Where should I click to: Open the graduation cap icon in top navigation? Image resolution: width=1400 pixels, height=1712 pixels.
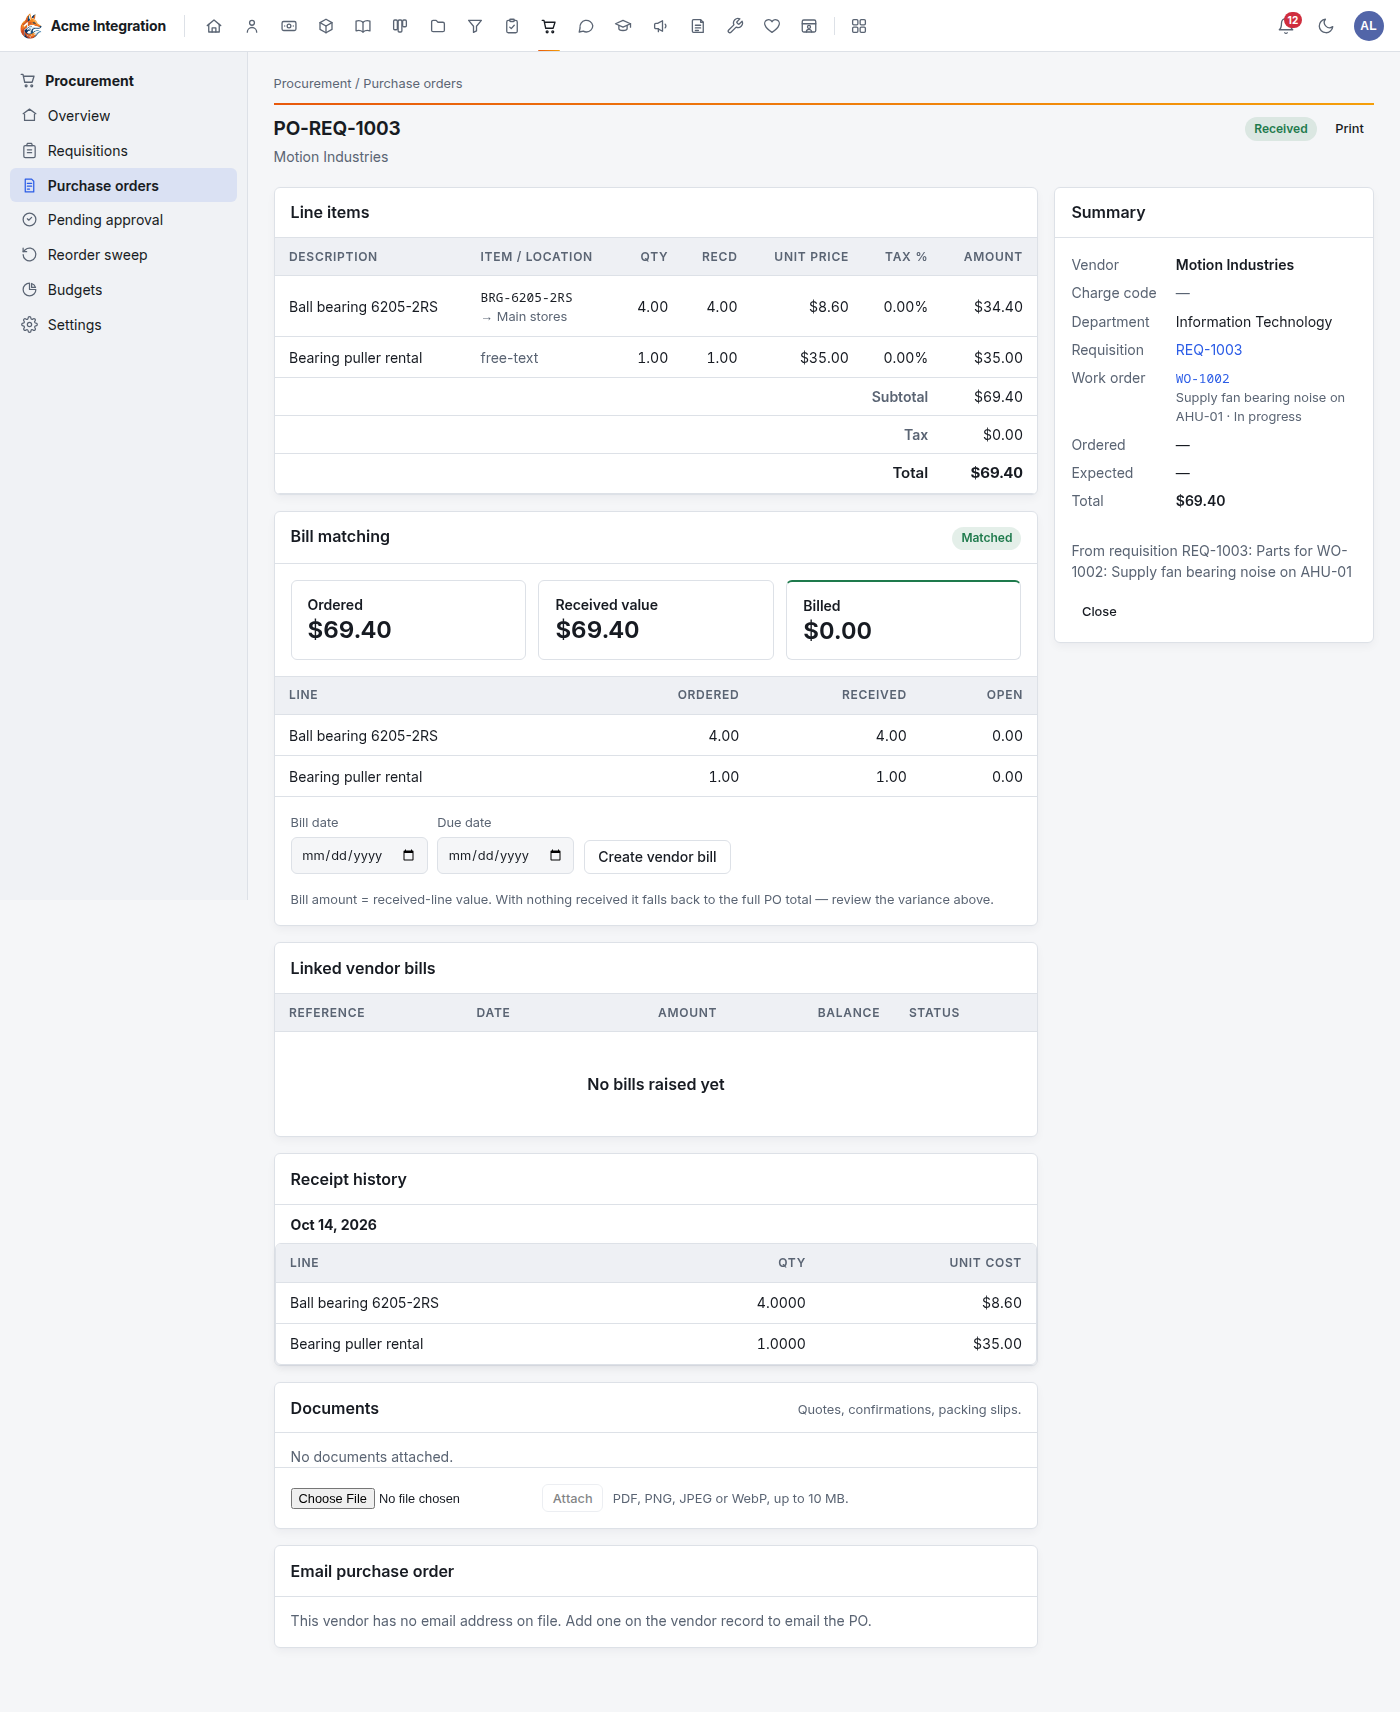pos(623,26)
